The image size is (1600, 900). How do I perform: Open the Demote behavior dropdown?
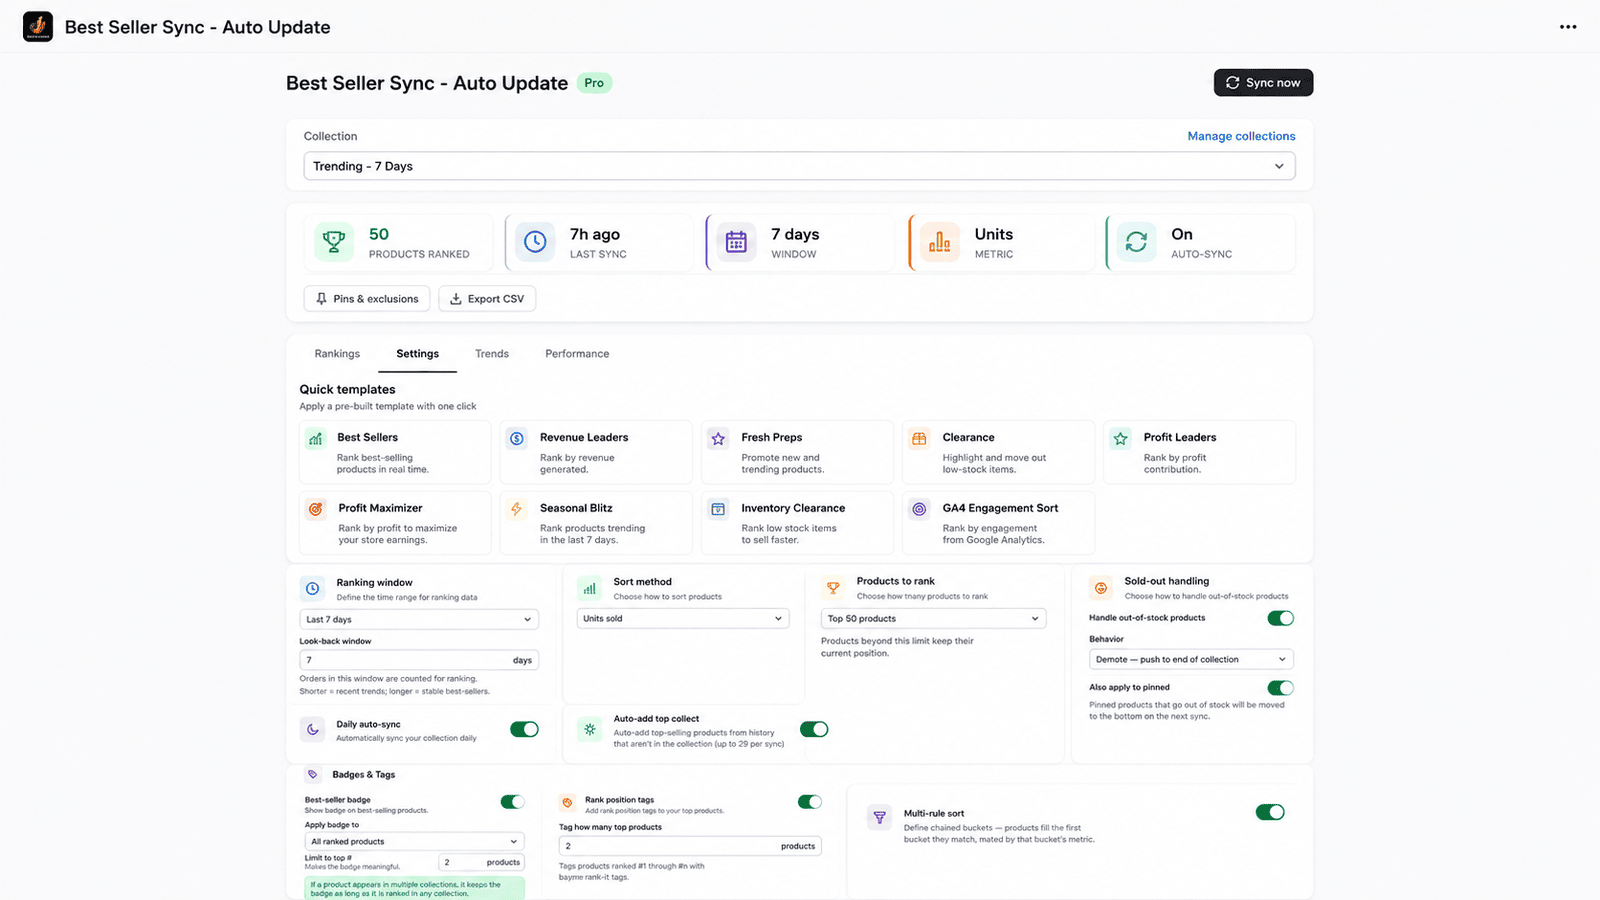tap(1191, 659)
